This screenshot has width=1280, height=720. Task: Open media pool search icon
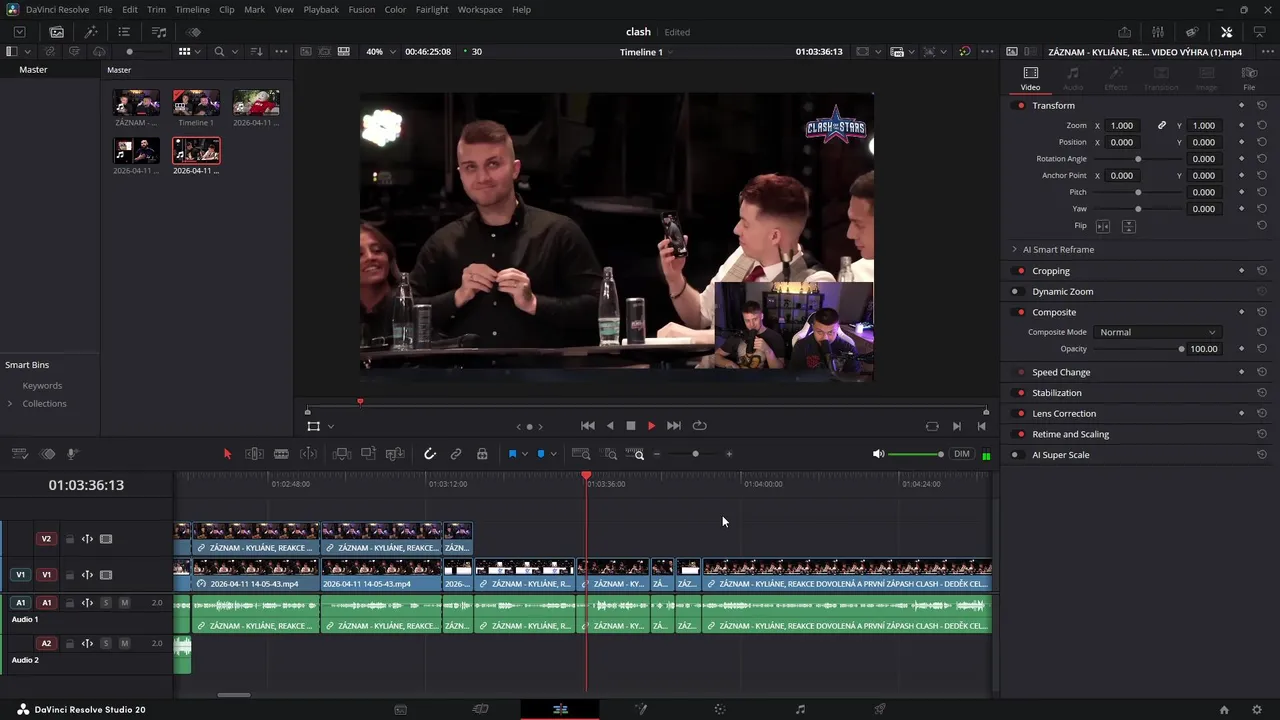pyautogui.click(x=219, y=52)
